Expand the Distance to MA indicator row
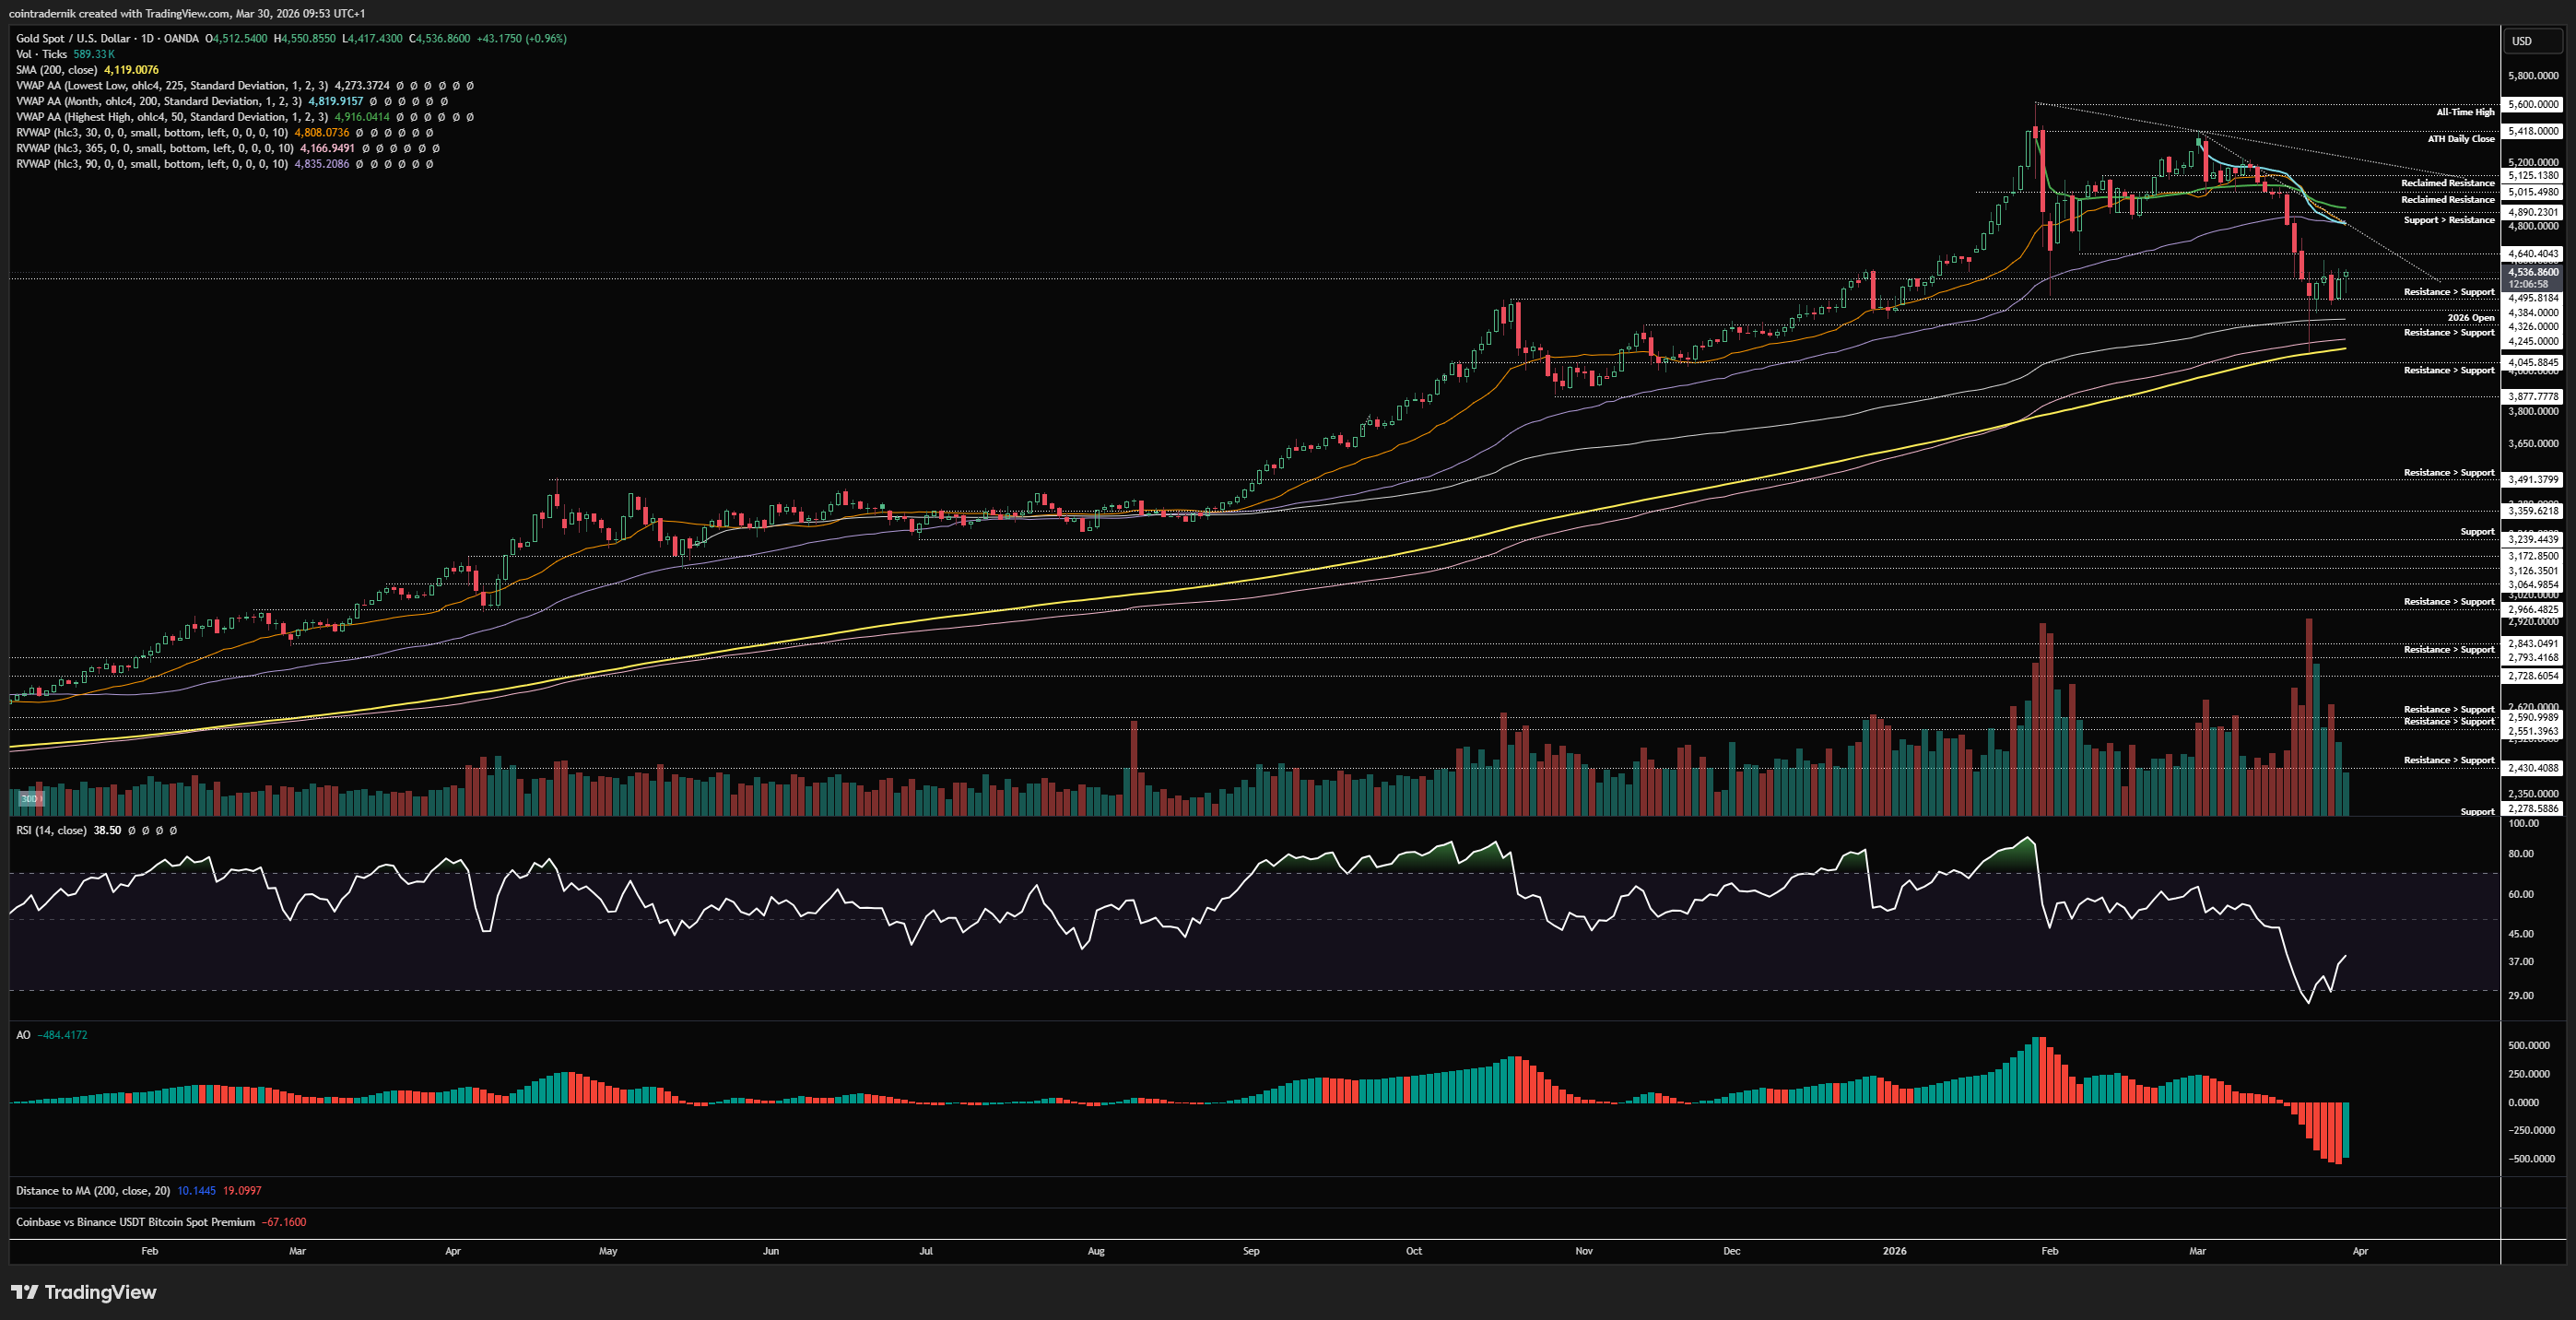Viewport: 2576px width, 1320px height. tap(93, 1190)
